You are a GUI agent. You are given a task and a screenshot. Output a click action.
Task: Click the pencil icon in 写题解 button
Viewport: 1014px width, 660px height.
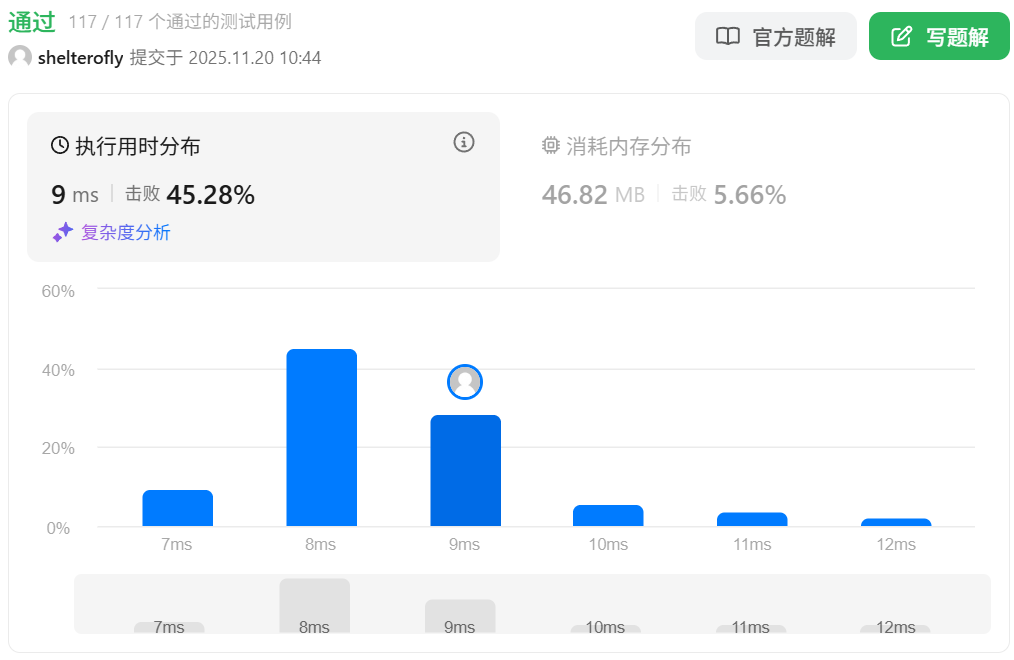(x=901, y=37)
